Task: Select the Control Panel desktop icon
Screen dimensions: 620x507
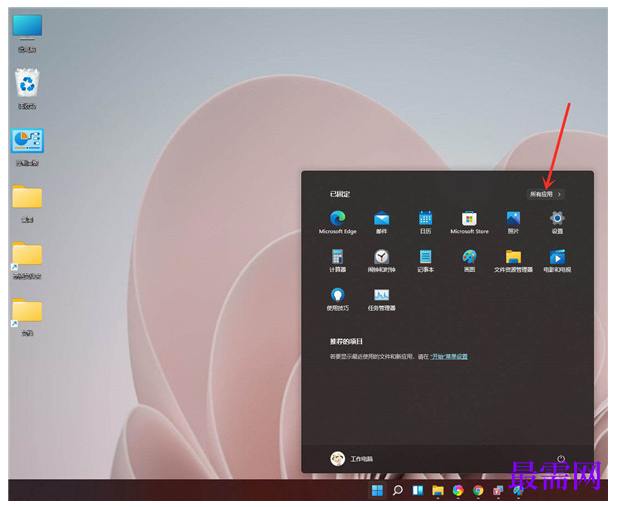Action: [27, 147]
